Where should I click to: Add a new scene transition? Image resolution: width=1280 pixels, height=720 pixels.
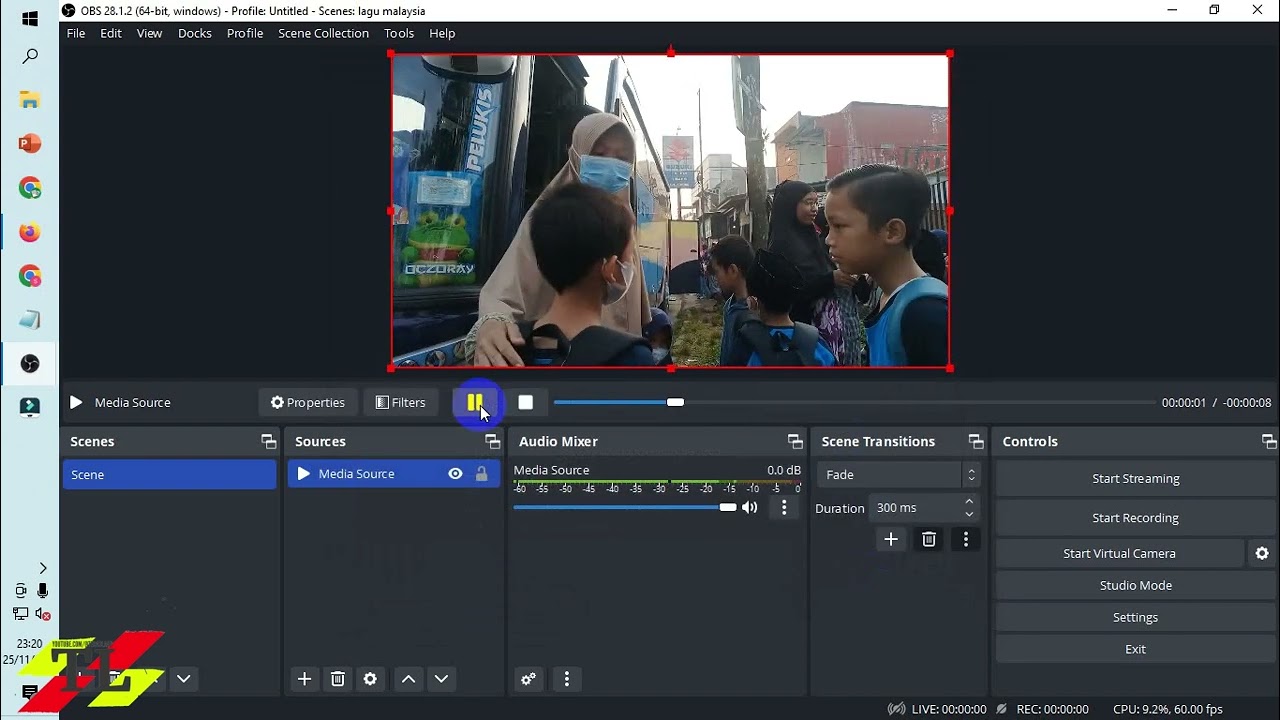[x=891, y=539]
